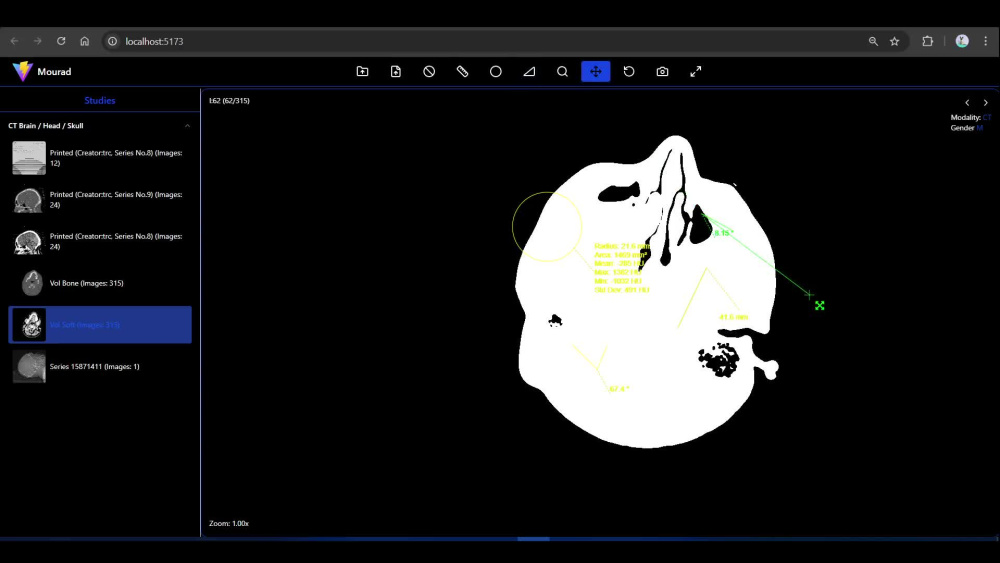The width and height of the screenshot is (1000, 563).
Task: Open the upload folder tool
Action: click(362, 71)
